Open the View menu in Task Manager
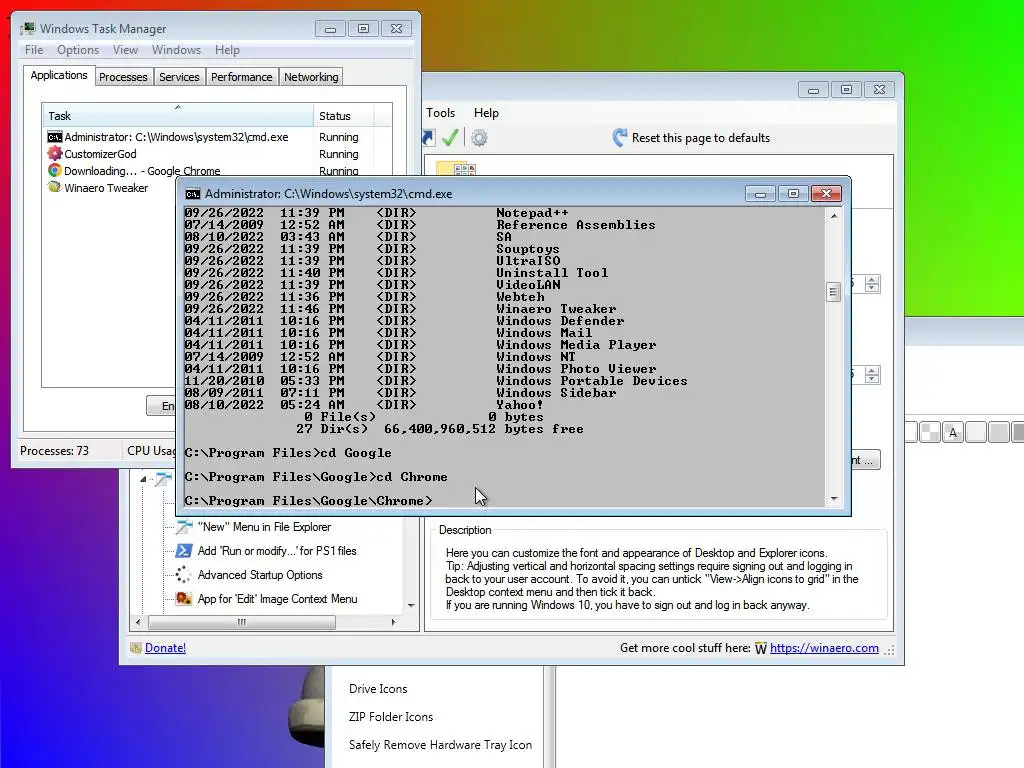 tap(125, 50)
